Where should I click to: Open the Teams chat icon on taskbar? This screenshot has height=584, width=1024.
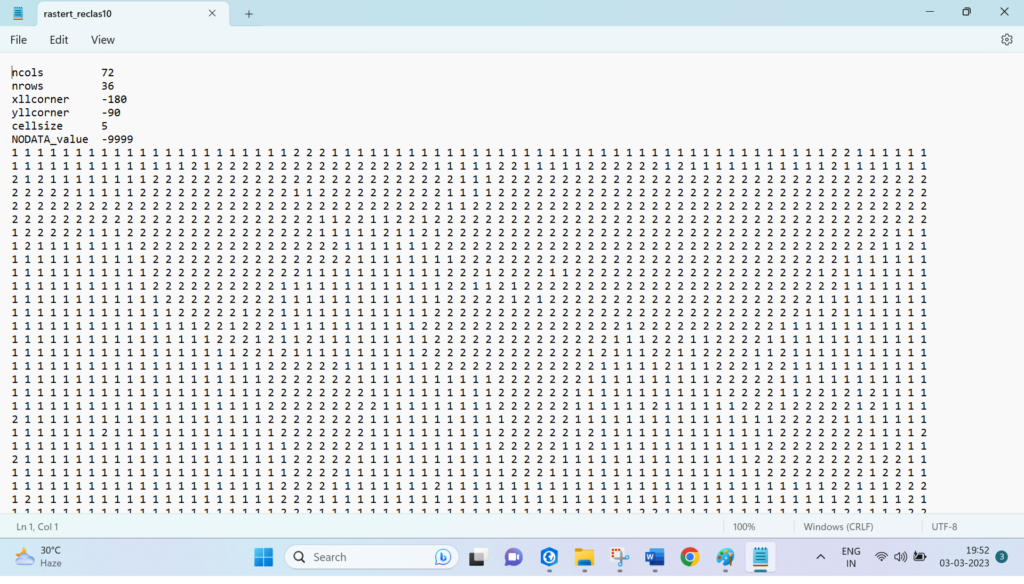[x=513, y=557]
